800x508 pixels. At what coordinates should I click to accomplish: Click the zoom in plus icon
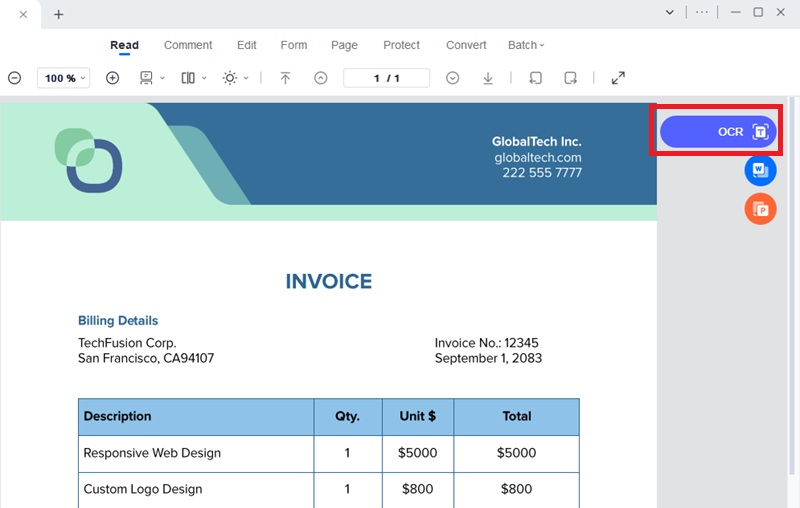click(x=112, y=78)
